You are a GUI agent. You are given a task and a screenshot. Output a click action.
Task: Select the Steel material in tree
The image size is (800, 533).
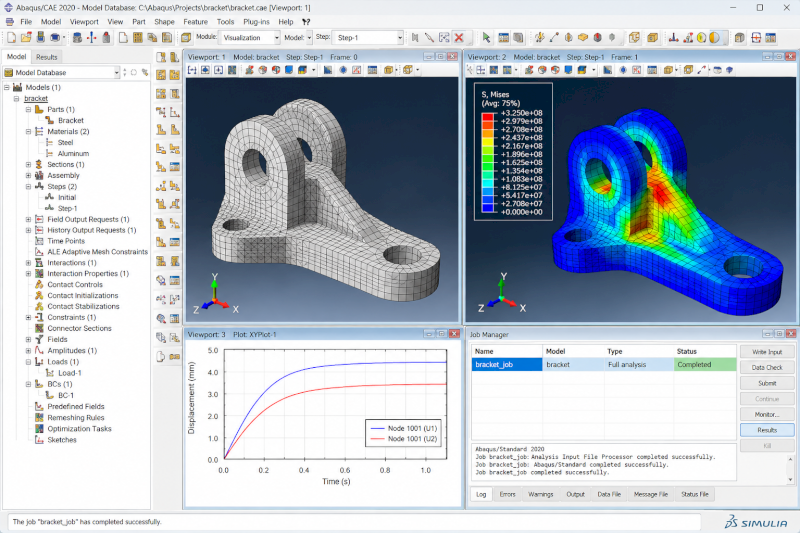click(x=65, y=142)
